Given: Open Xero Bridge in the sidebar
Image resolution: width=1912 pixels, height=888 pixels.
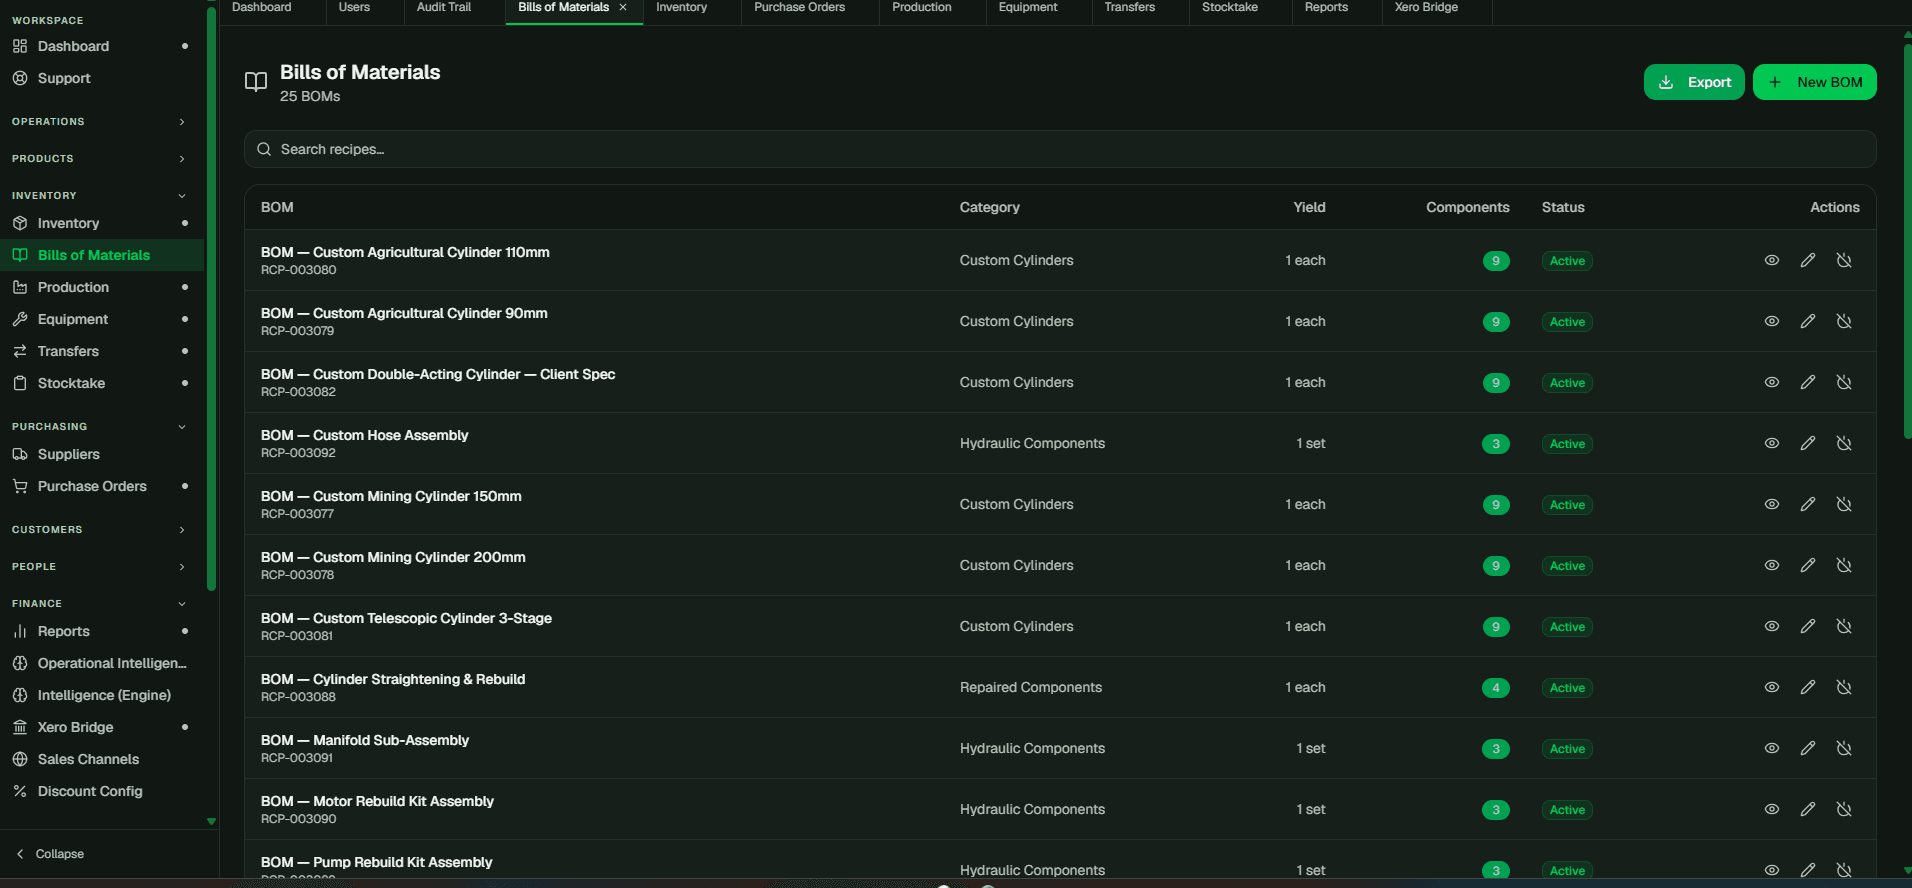Looking at the screenshot, I should click(x=102, y=727).
